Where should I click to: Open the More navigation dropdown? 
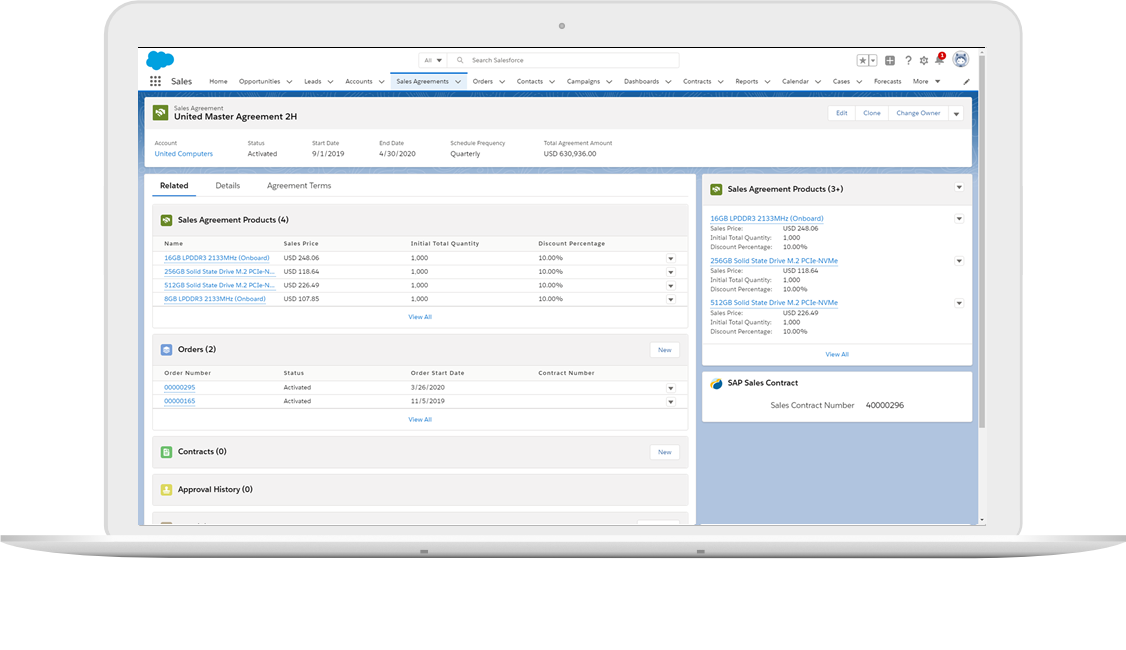pos(926,81)
